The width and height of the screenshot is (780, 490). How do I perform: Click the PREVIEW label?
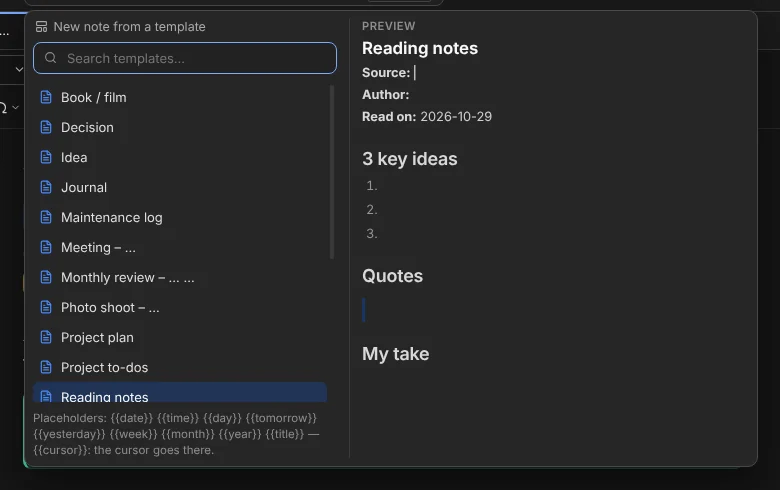pyautogui.click(x=389, y=26)
